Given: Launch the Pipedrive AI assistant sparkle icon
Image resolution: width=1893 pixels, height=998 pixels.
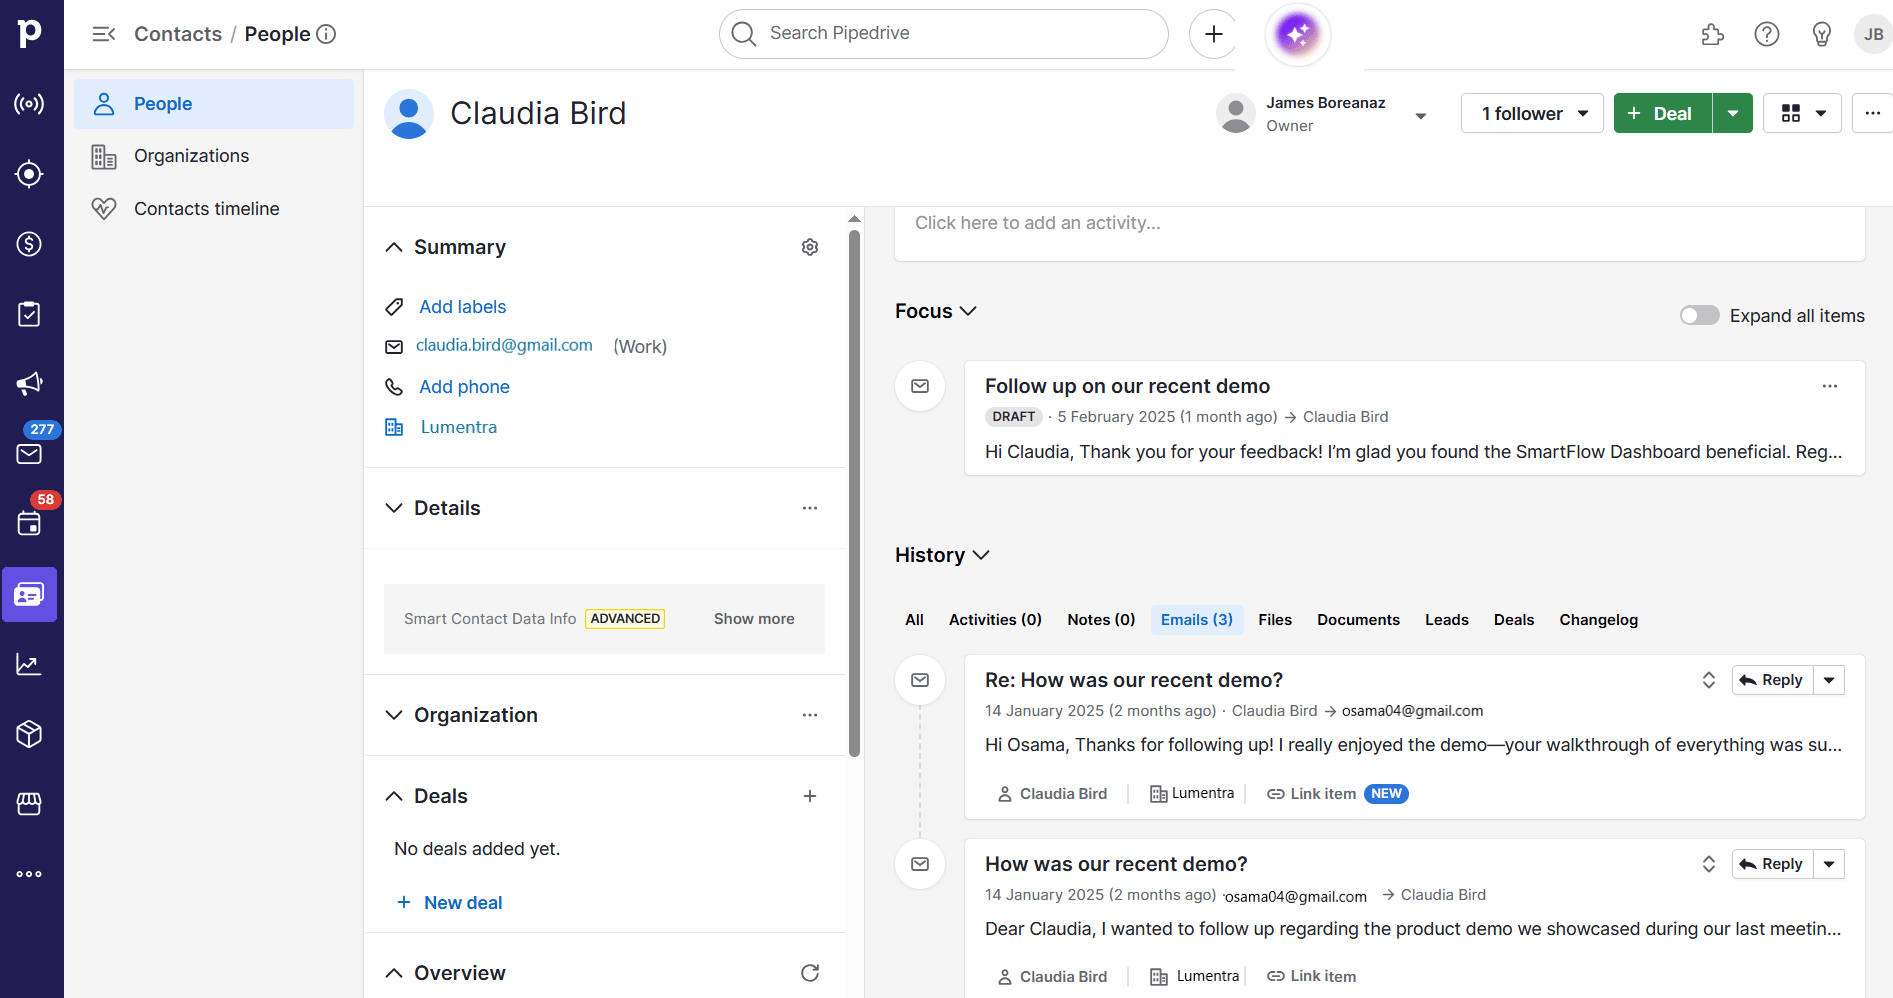Looking at the screenshot, I should tap(1297, 33).
